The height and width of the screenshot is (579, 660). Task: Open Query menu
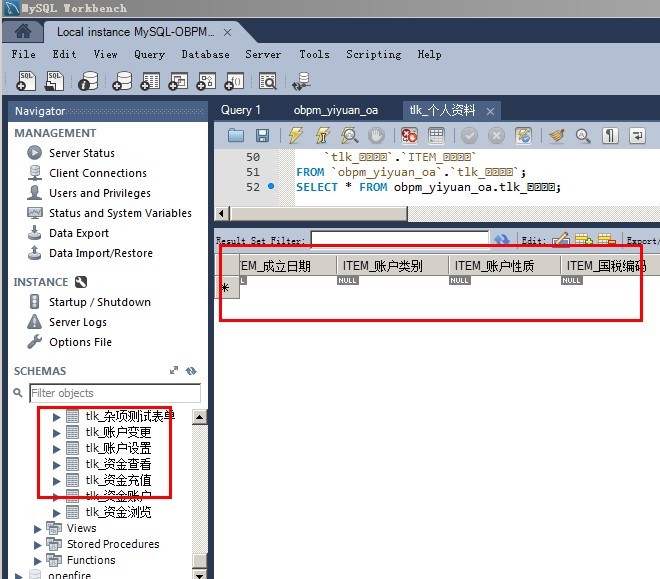coord(149,55)
